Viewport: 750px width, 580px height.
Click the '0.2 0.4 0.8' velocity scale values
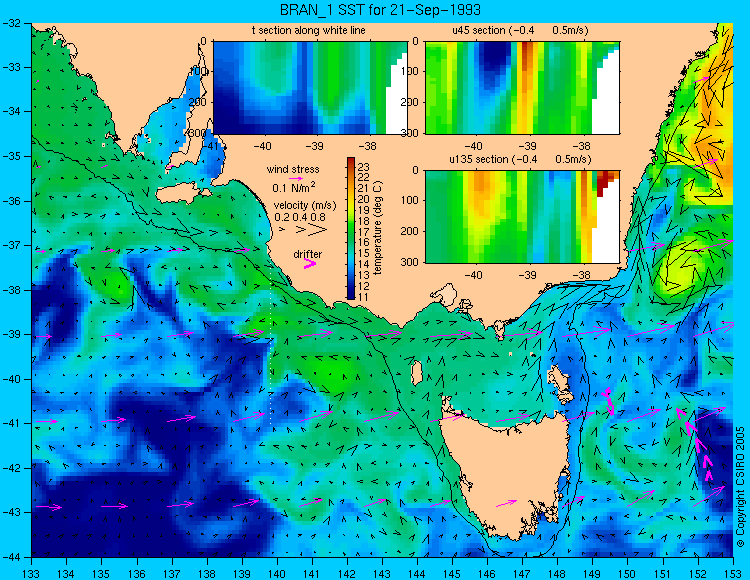(x=300, y=217)
